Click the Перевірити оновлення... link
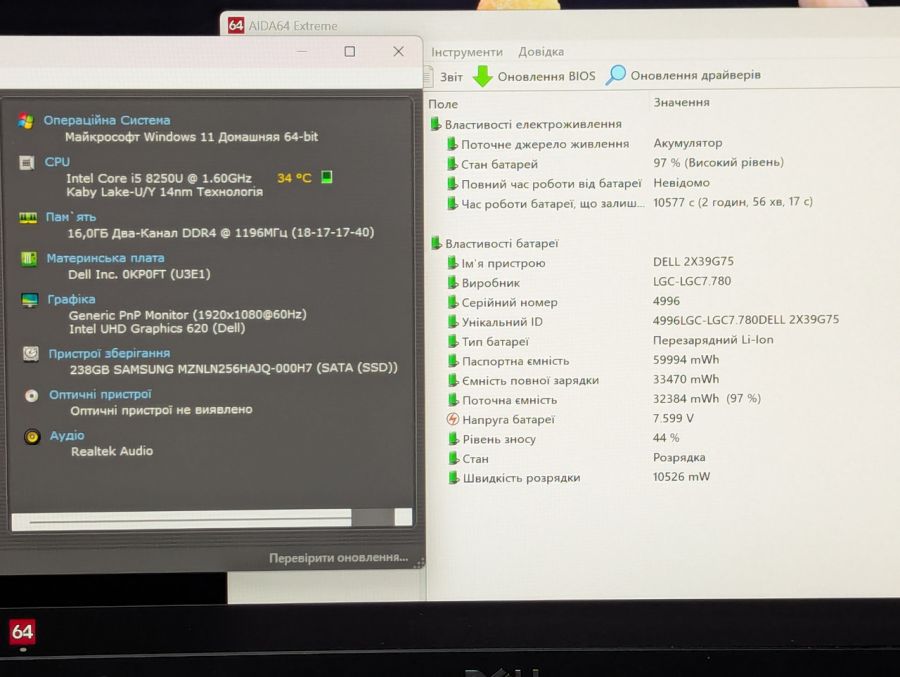900x677 pixels. tap(339, 558)
